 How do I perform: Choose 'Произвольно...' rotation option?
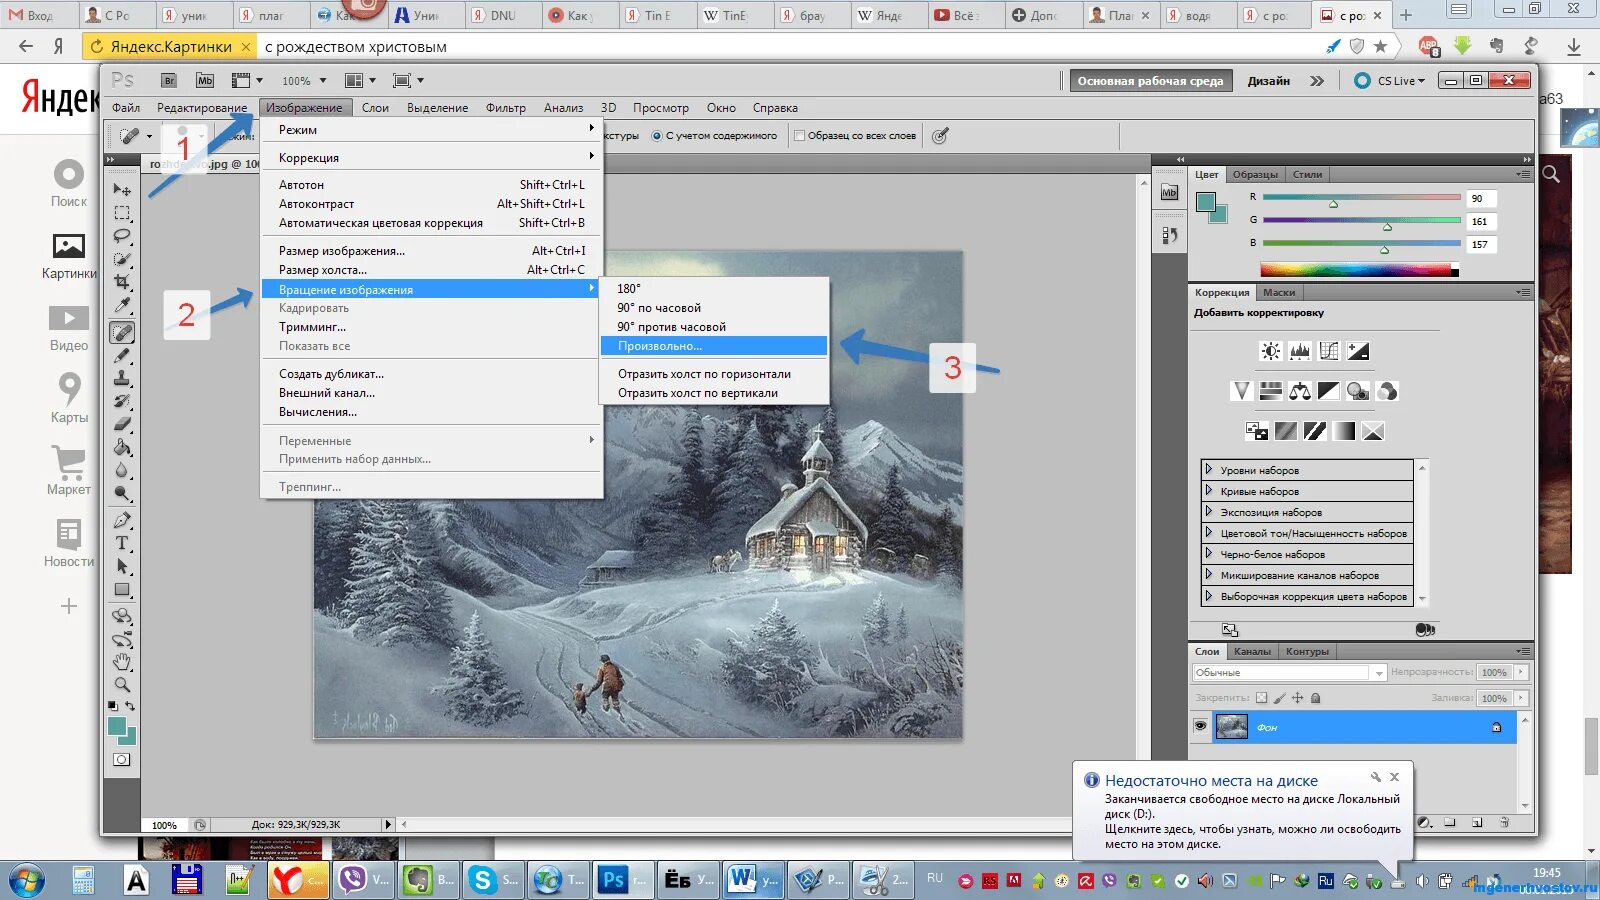[714, 346]
